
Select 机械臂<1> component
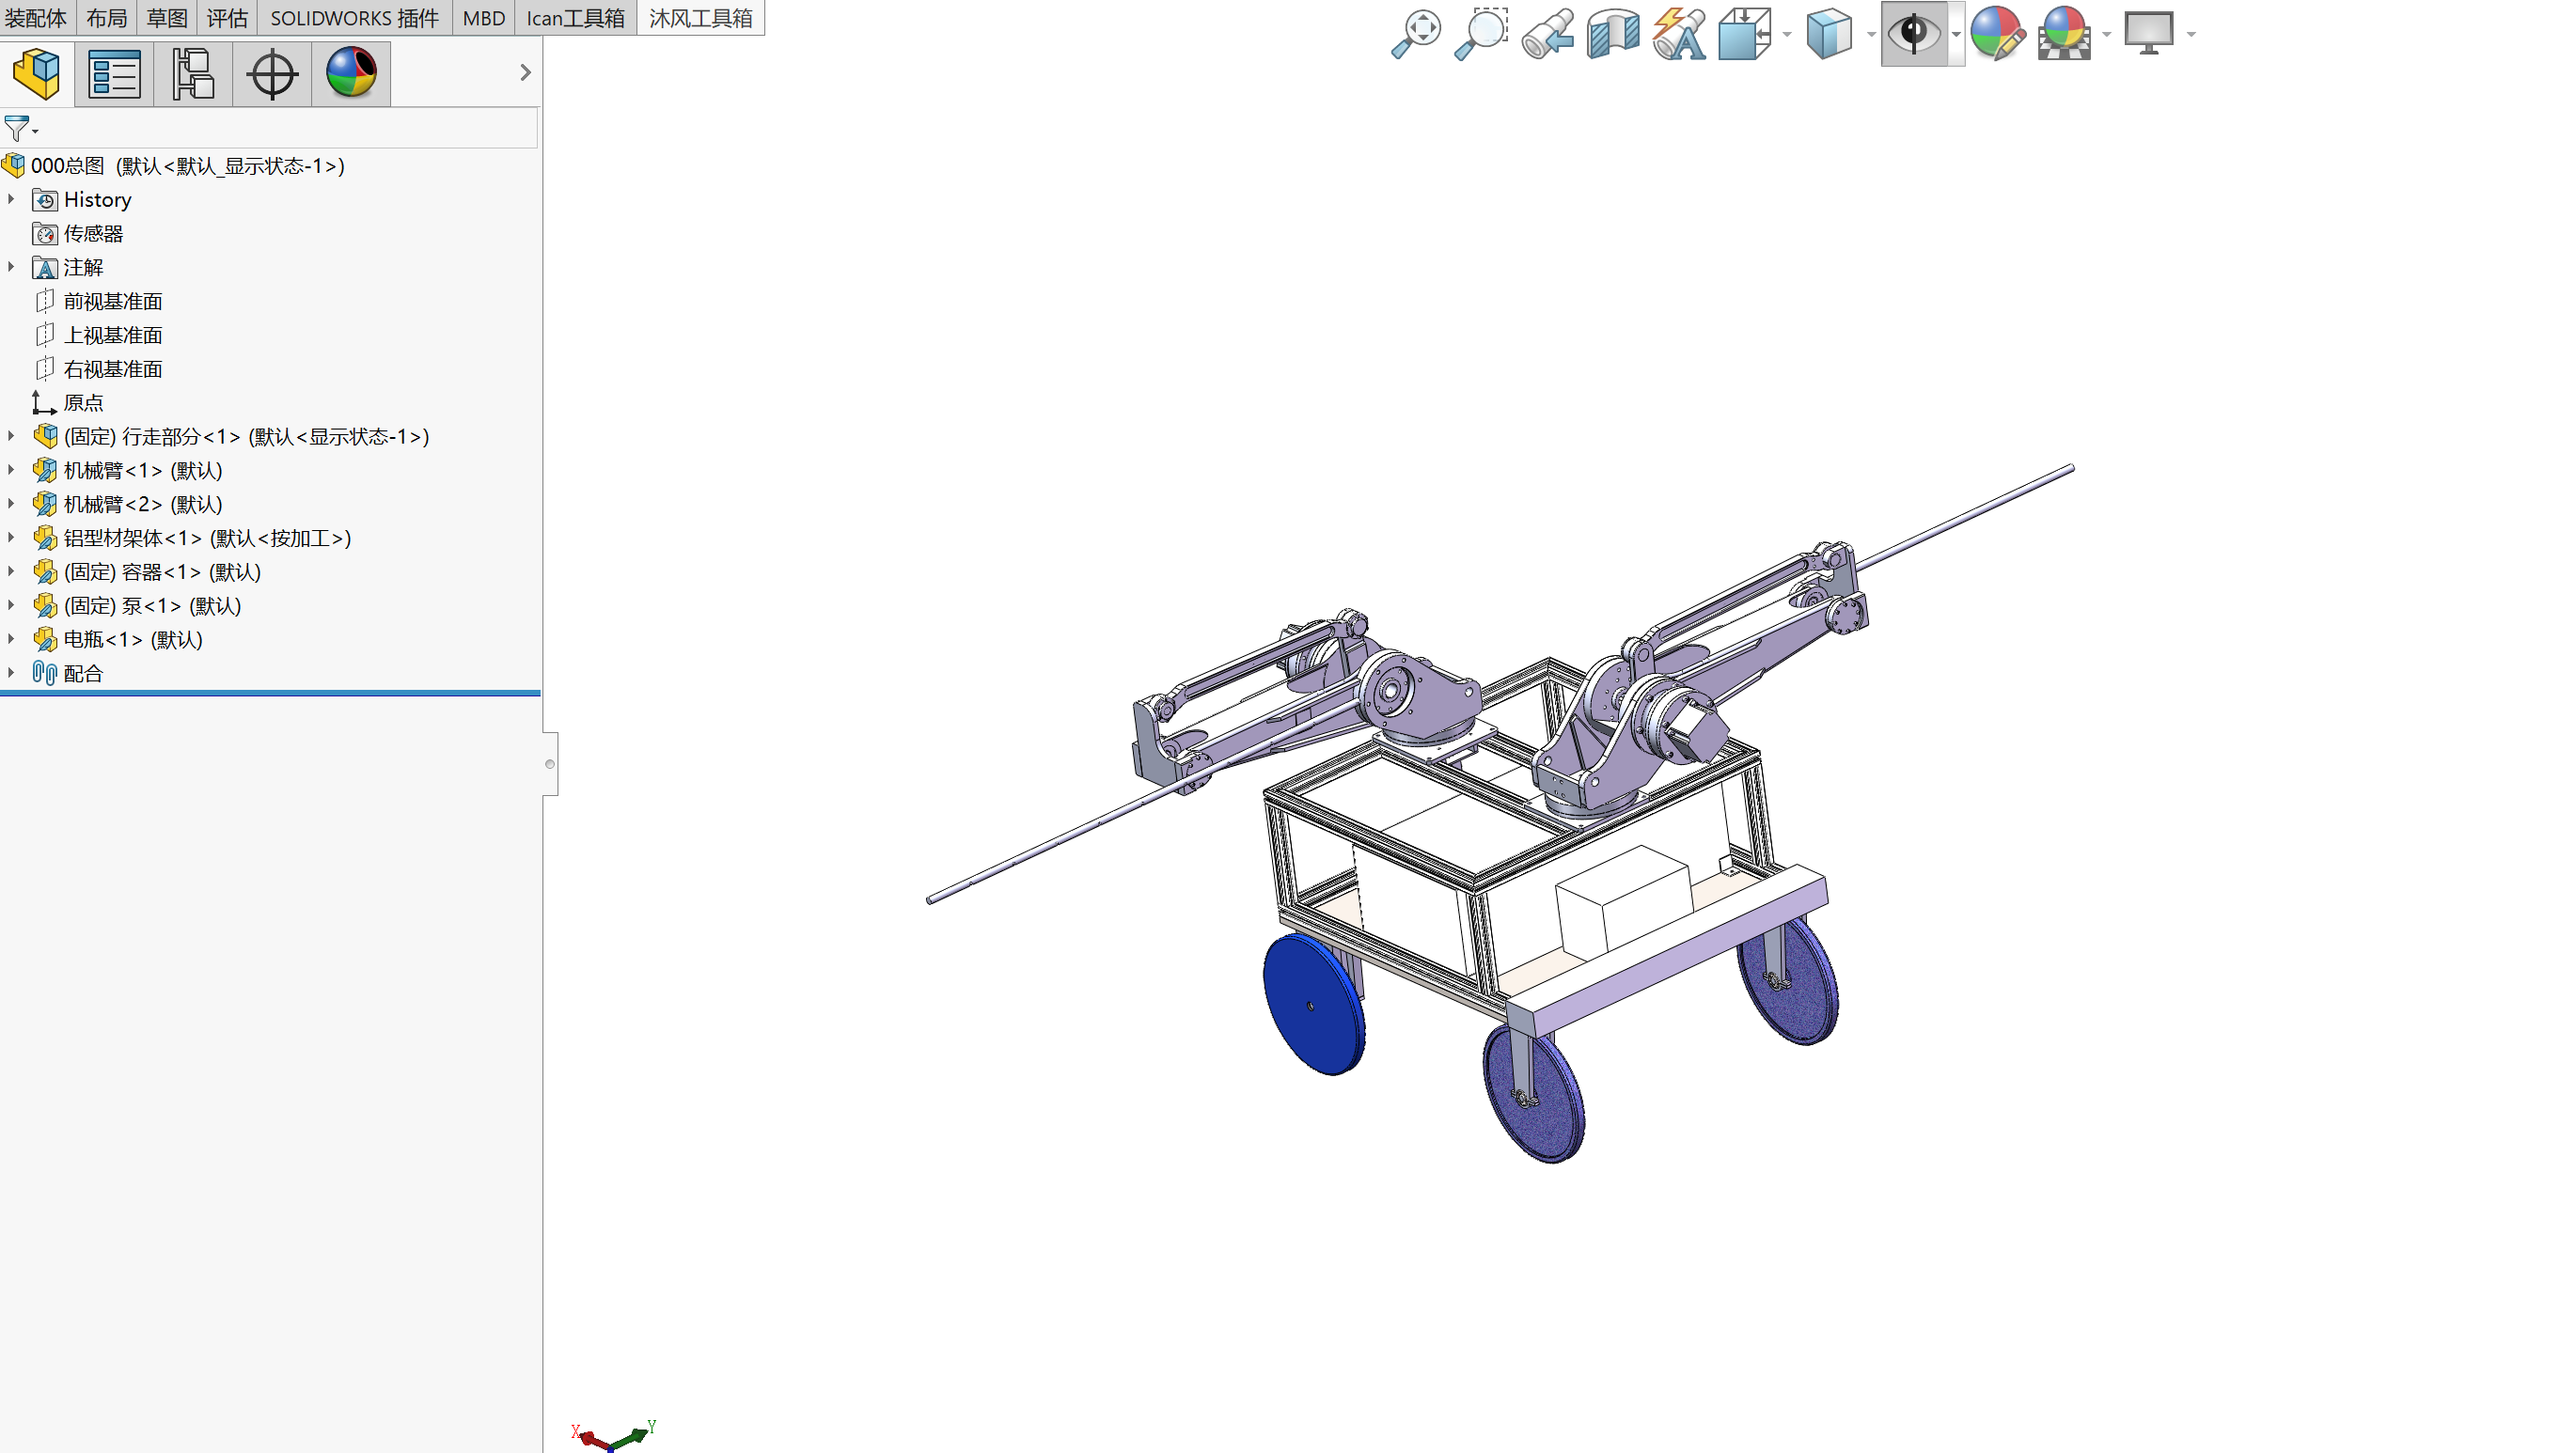tap(143, 471)
